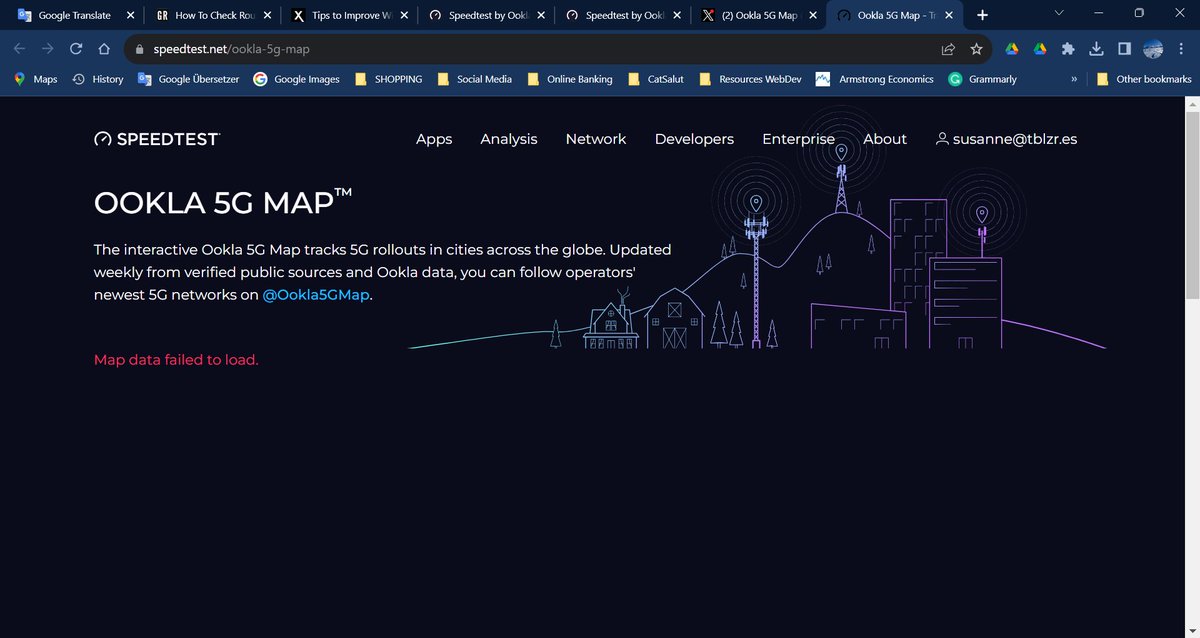Expand the Online Banking bookmarks folder
This screenshot has height=638, width=1200.
(569, 79)
